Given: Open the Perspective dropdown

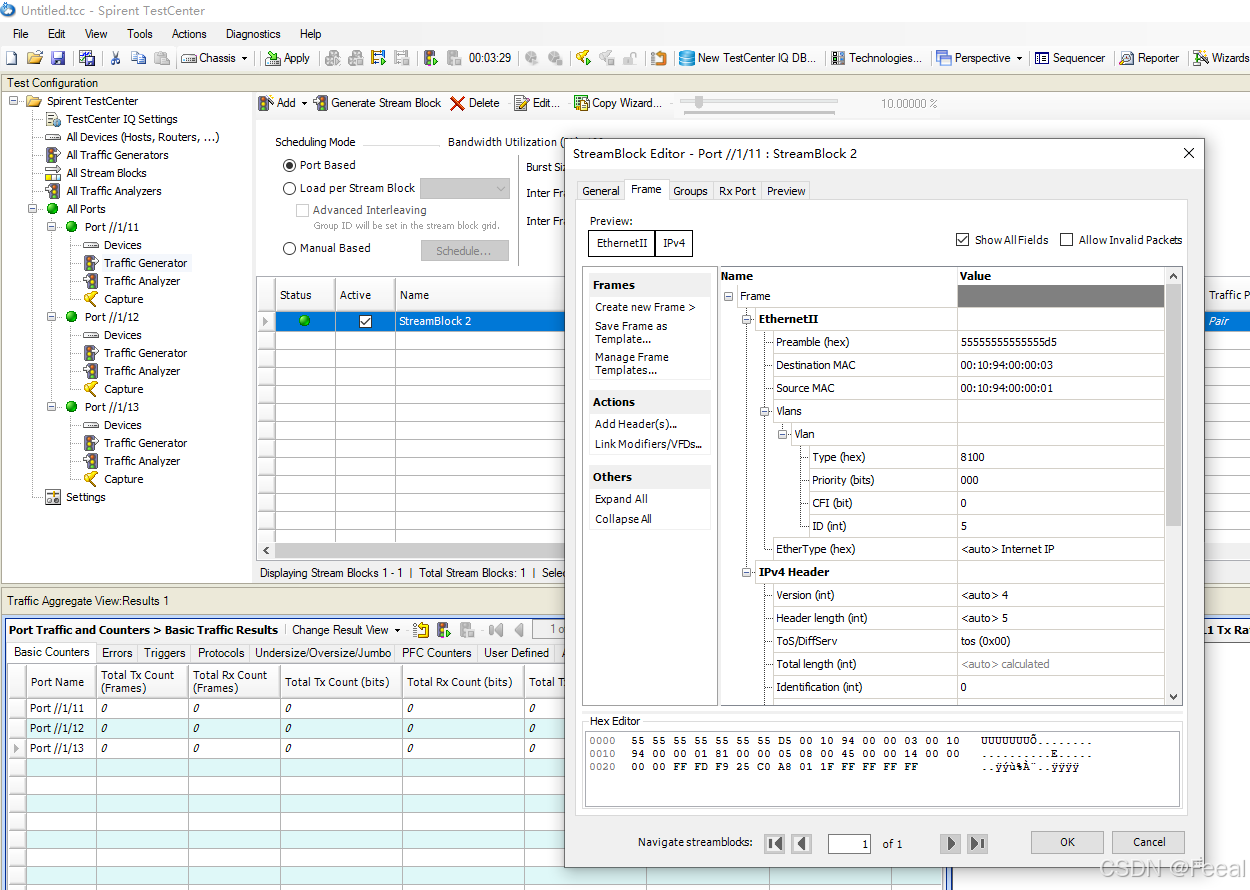Looking at the screenshot, I should click(x=979, y=58).
